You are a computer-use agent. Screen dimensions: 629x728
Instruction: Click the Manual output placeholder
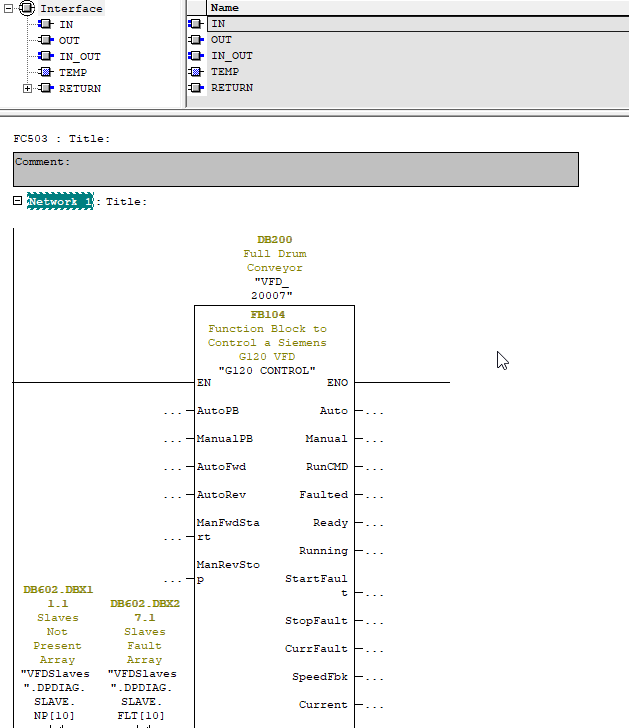pos(374,439)
